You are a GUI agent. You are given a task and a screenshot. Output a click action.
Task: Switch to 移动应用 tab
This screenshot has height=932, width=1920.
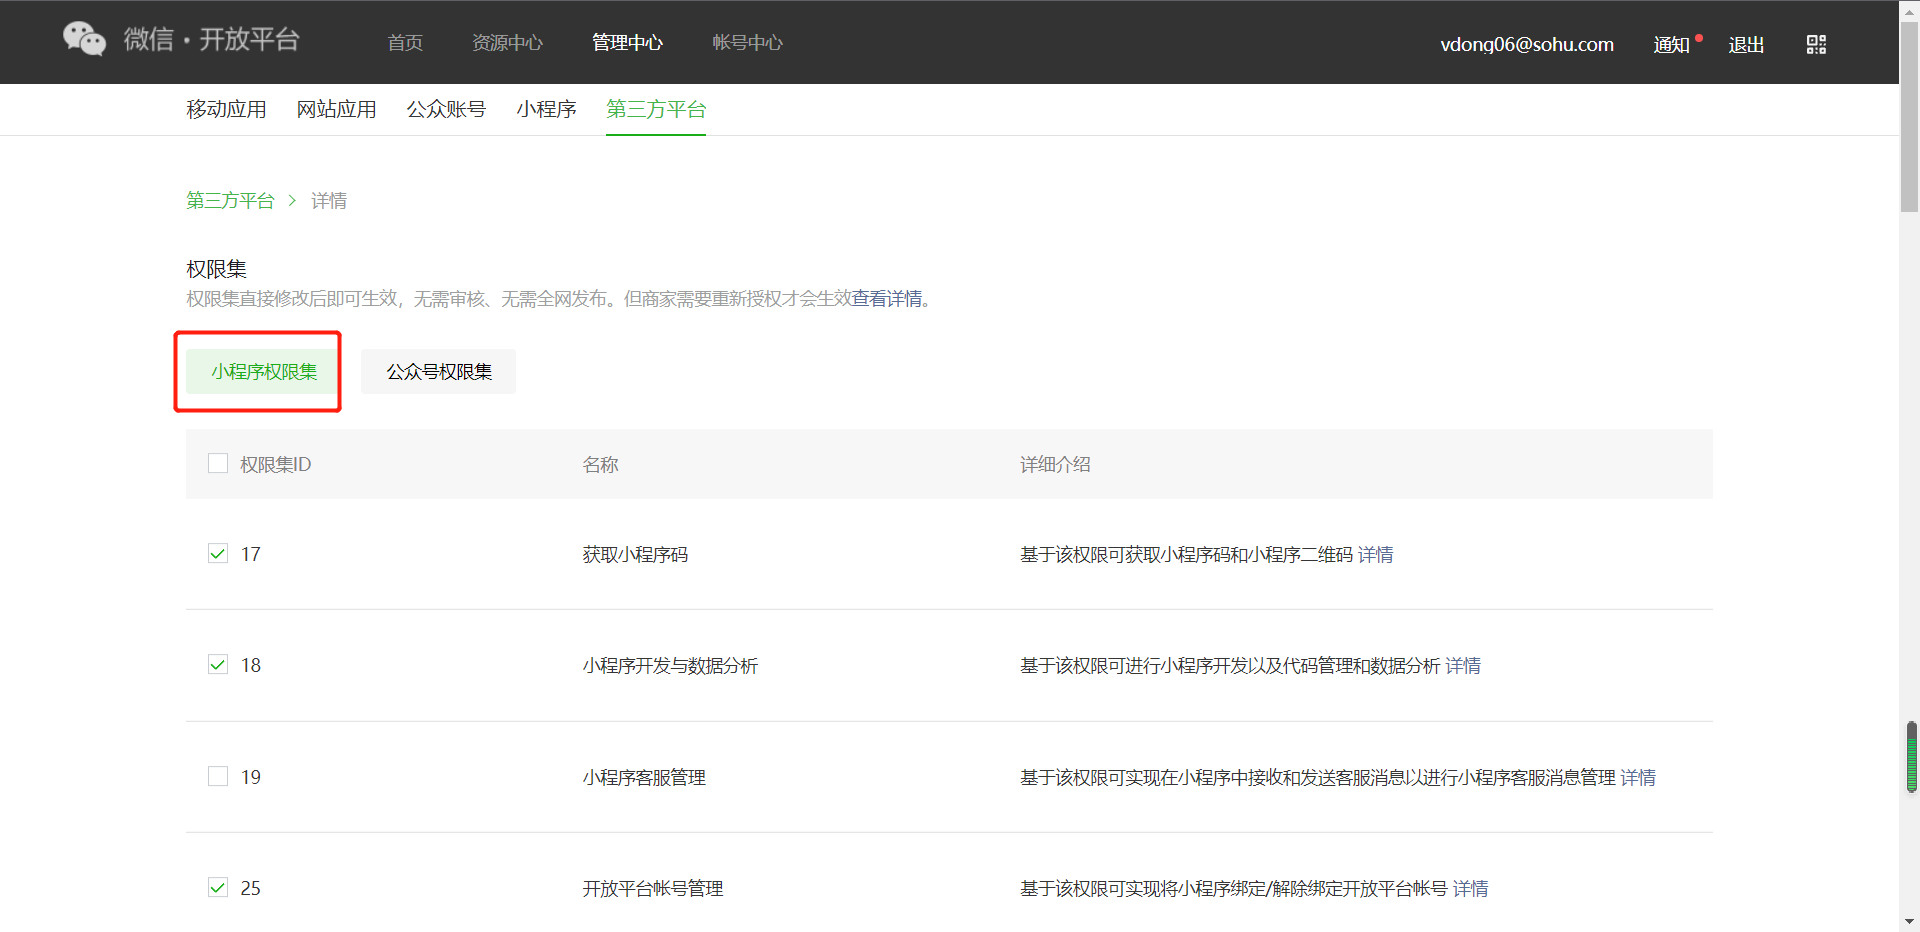click(226, 109)
